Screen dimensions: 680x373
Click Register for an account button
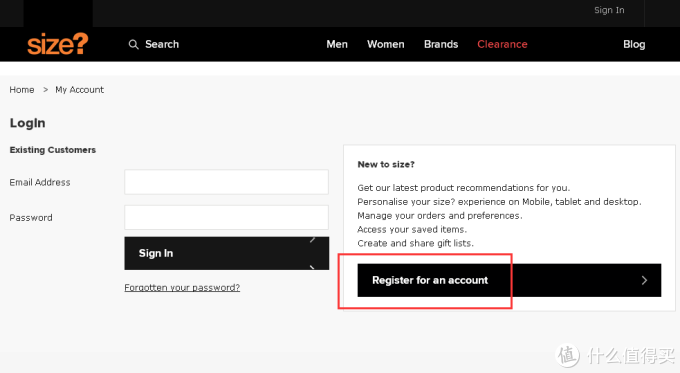tap(509, 280)
